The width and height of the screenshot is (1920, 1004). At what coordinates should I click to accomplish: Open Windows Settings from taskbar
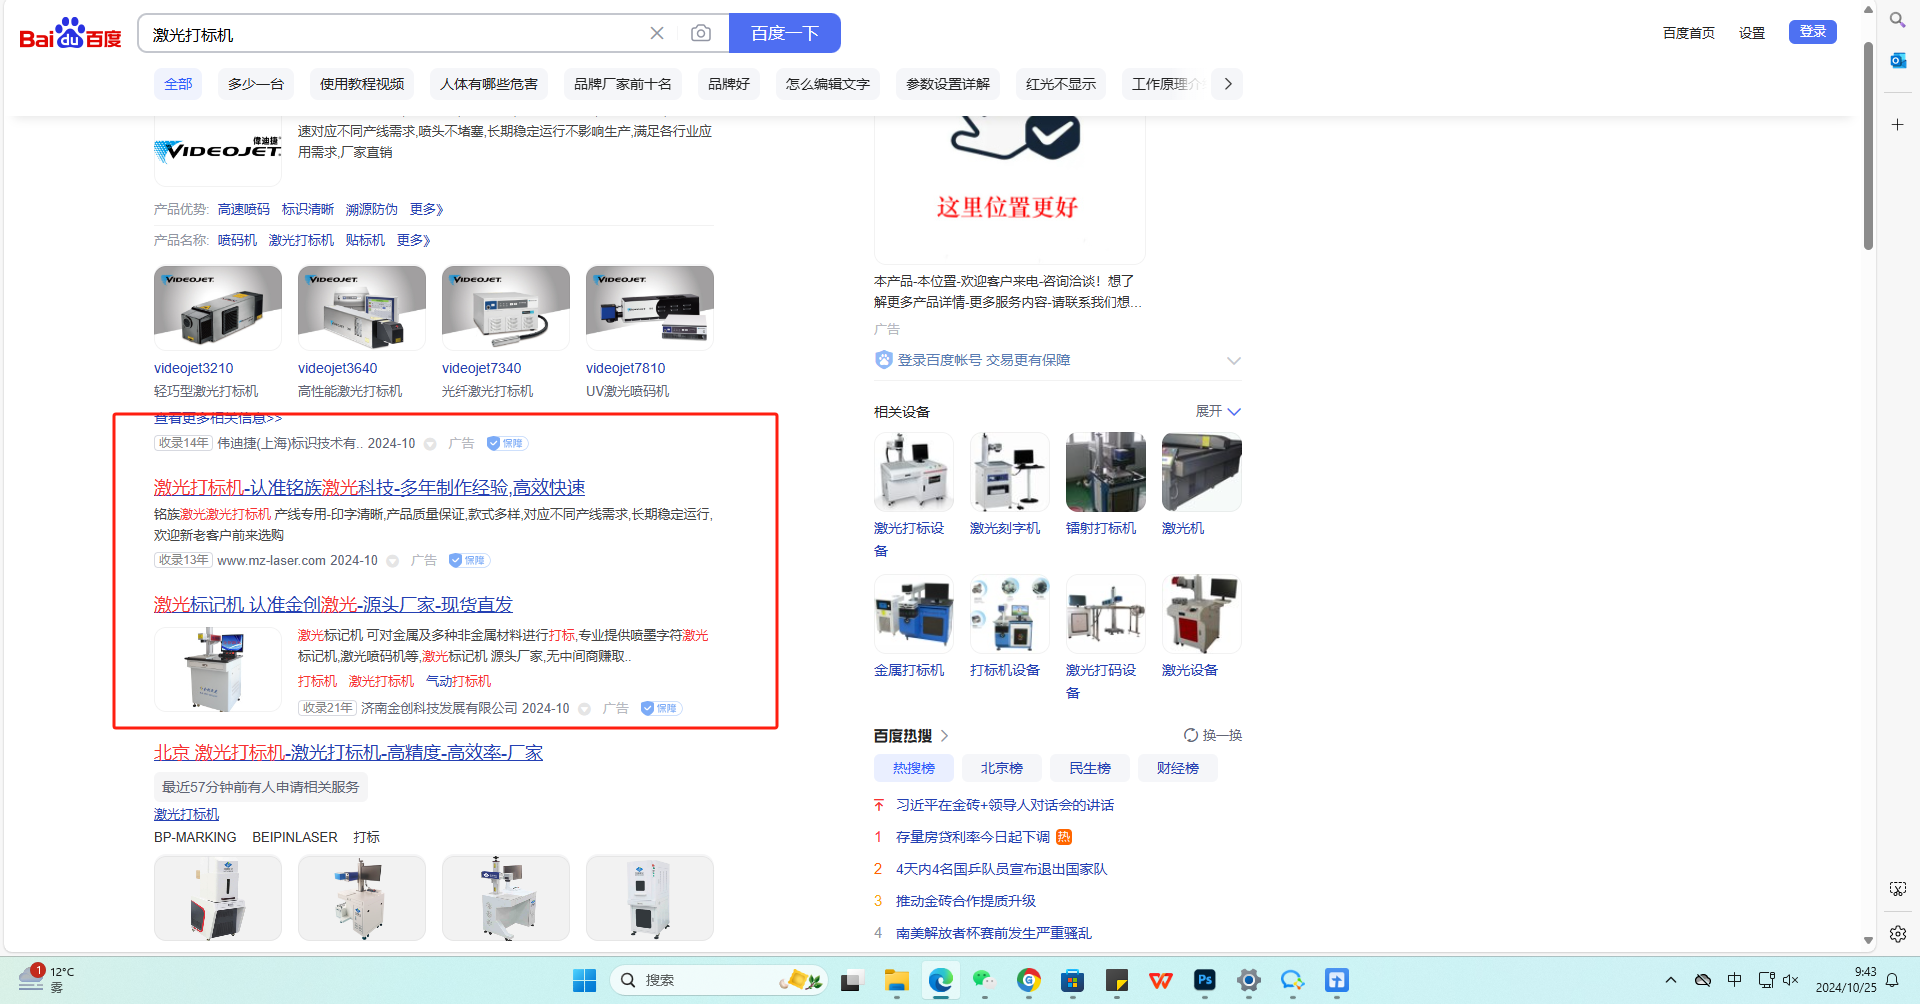[1249, 980]
